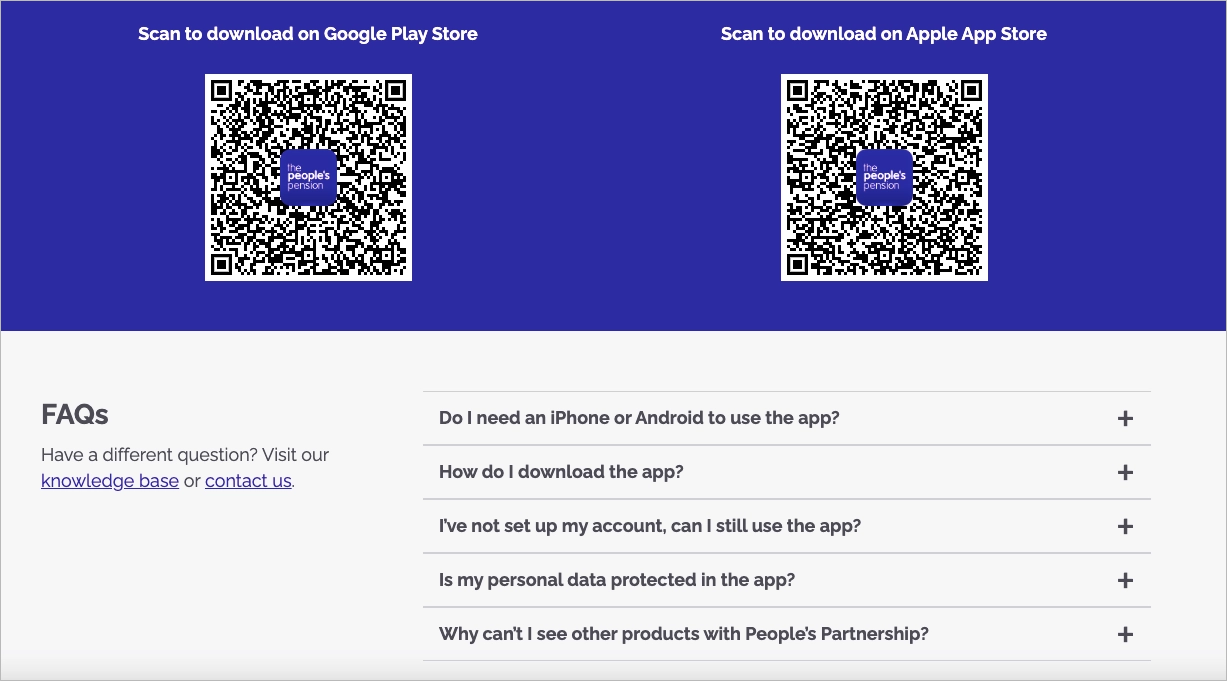Click the plus icon beside the download question
Image resolution: width=1227 pixels, height=681 pixels.
[x=1125, y=472]
